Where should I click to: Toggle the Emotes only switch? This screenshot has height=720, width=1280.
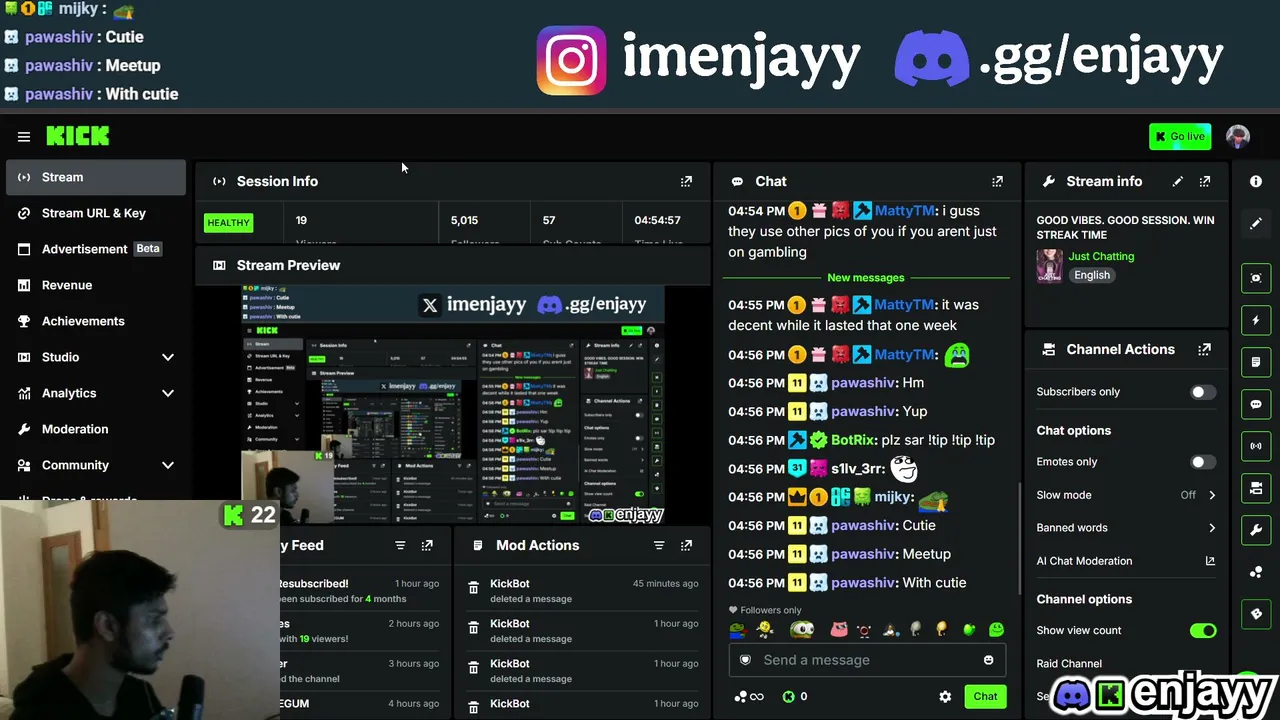(1203, 462)
